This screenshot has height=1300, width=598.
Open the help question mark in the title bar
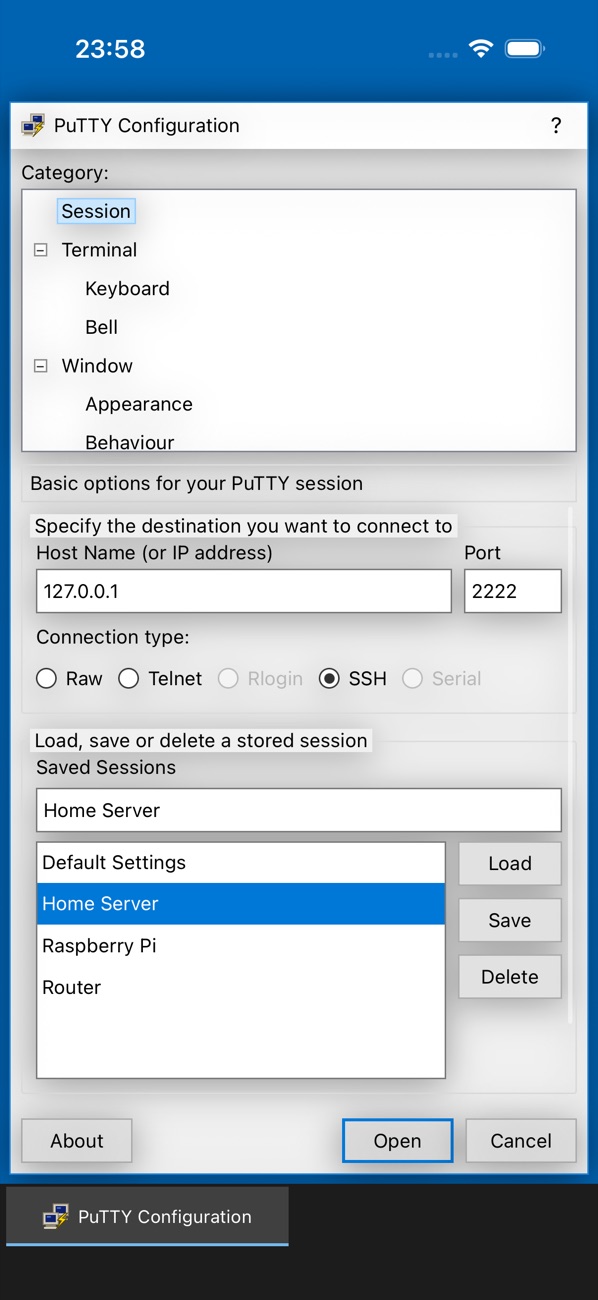pos(556,125)
